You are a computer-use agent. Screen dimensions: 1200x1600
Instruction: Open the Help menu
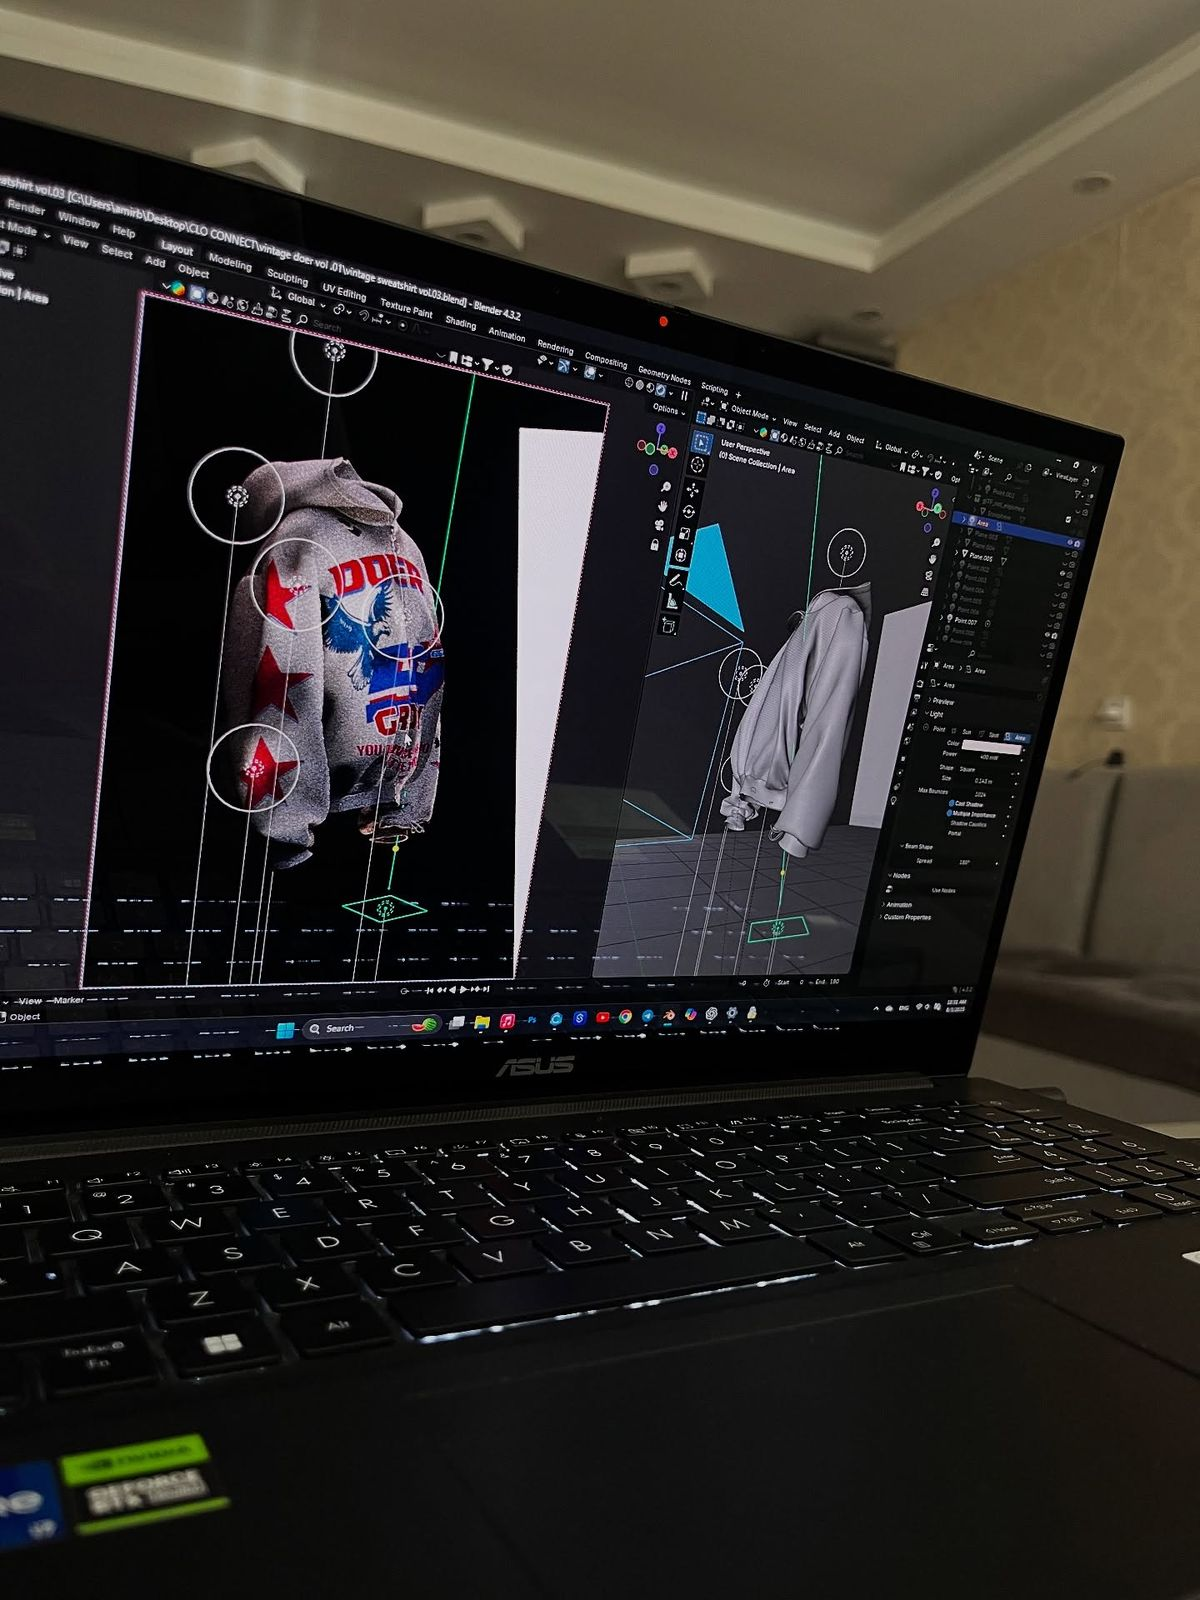click(123, 231)
